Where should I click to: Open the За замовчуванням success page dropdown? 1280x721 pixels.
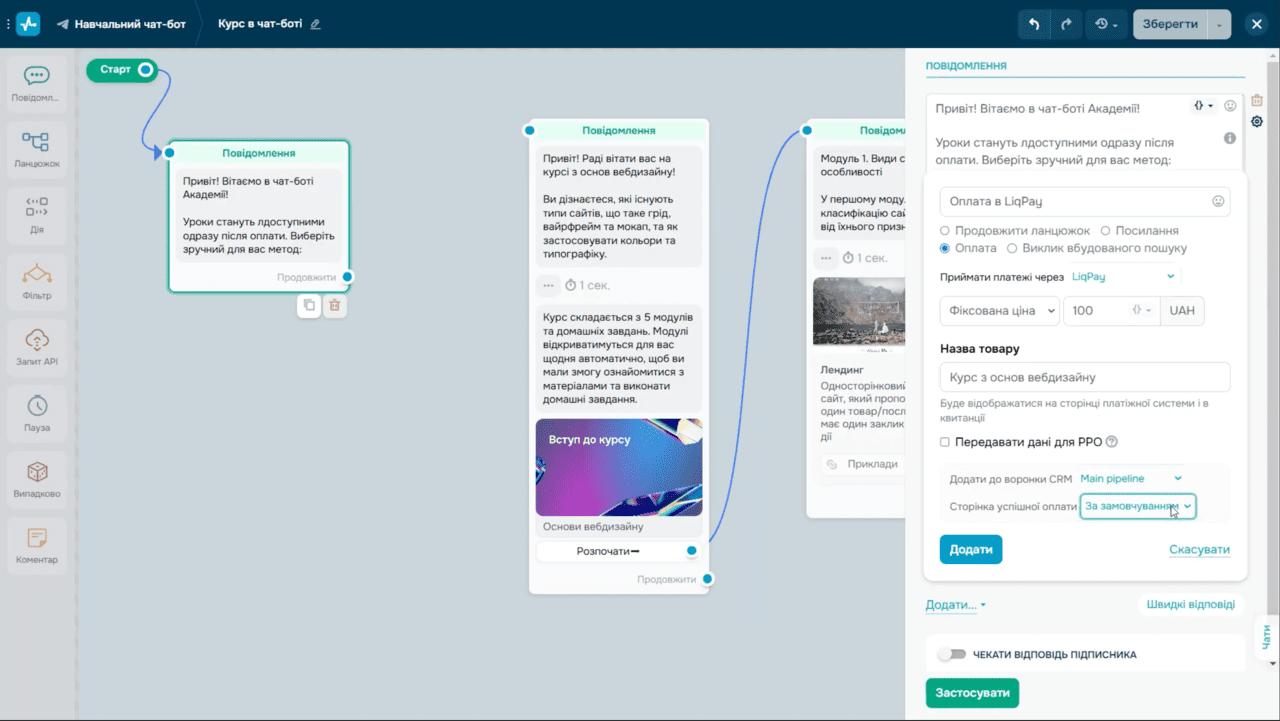pyautogui.click(x=1138, y=506)
